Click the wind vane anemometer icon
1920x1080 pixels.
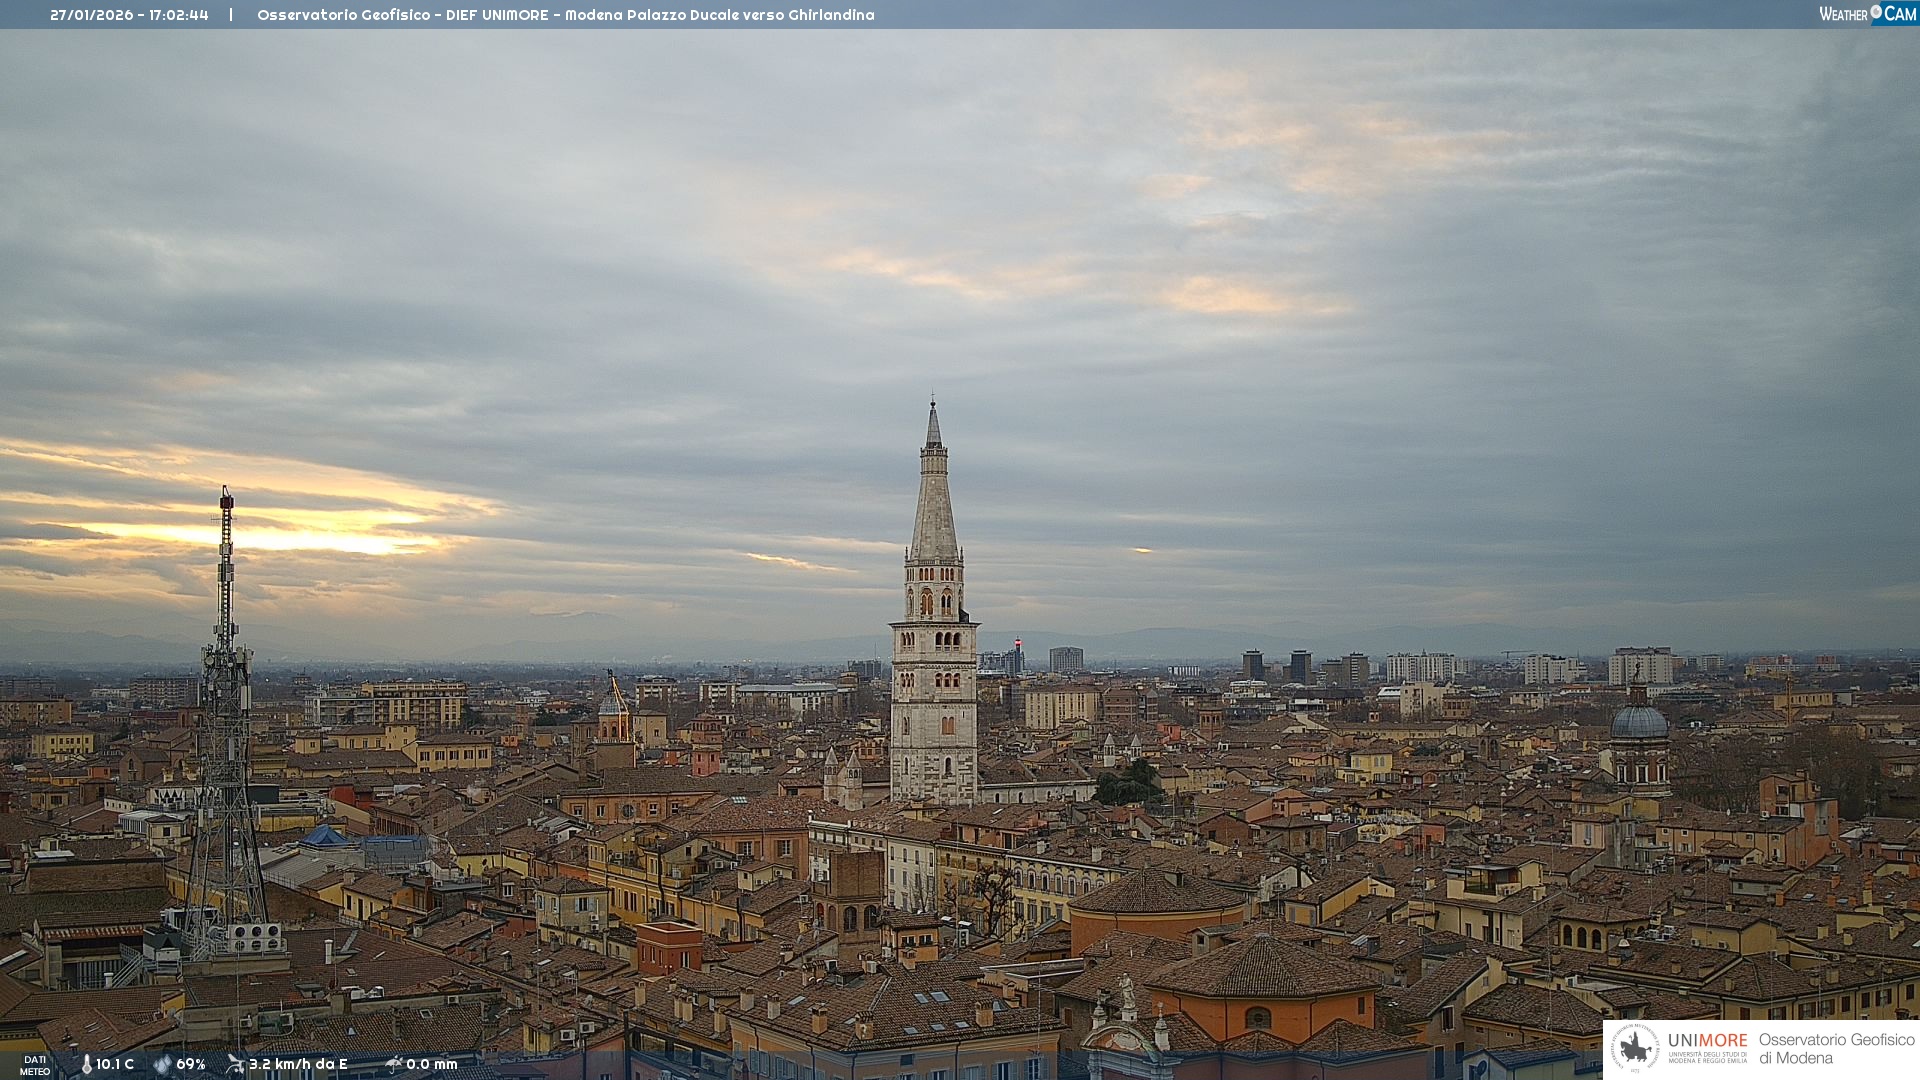pyautogui.click(x=235, y=1064)
